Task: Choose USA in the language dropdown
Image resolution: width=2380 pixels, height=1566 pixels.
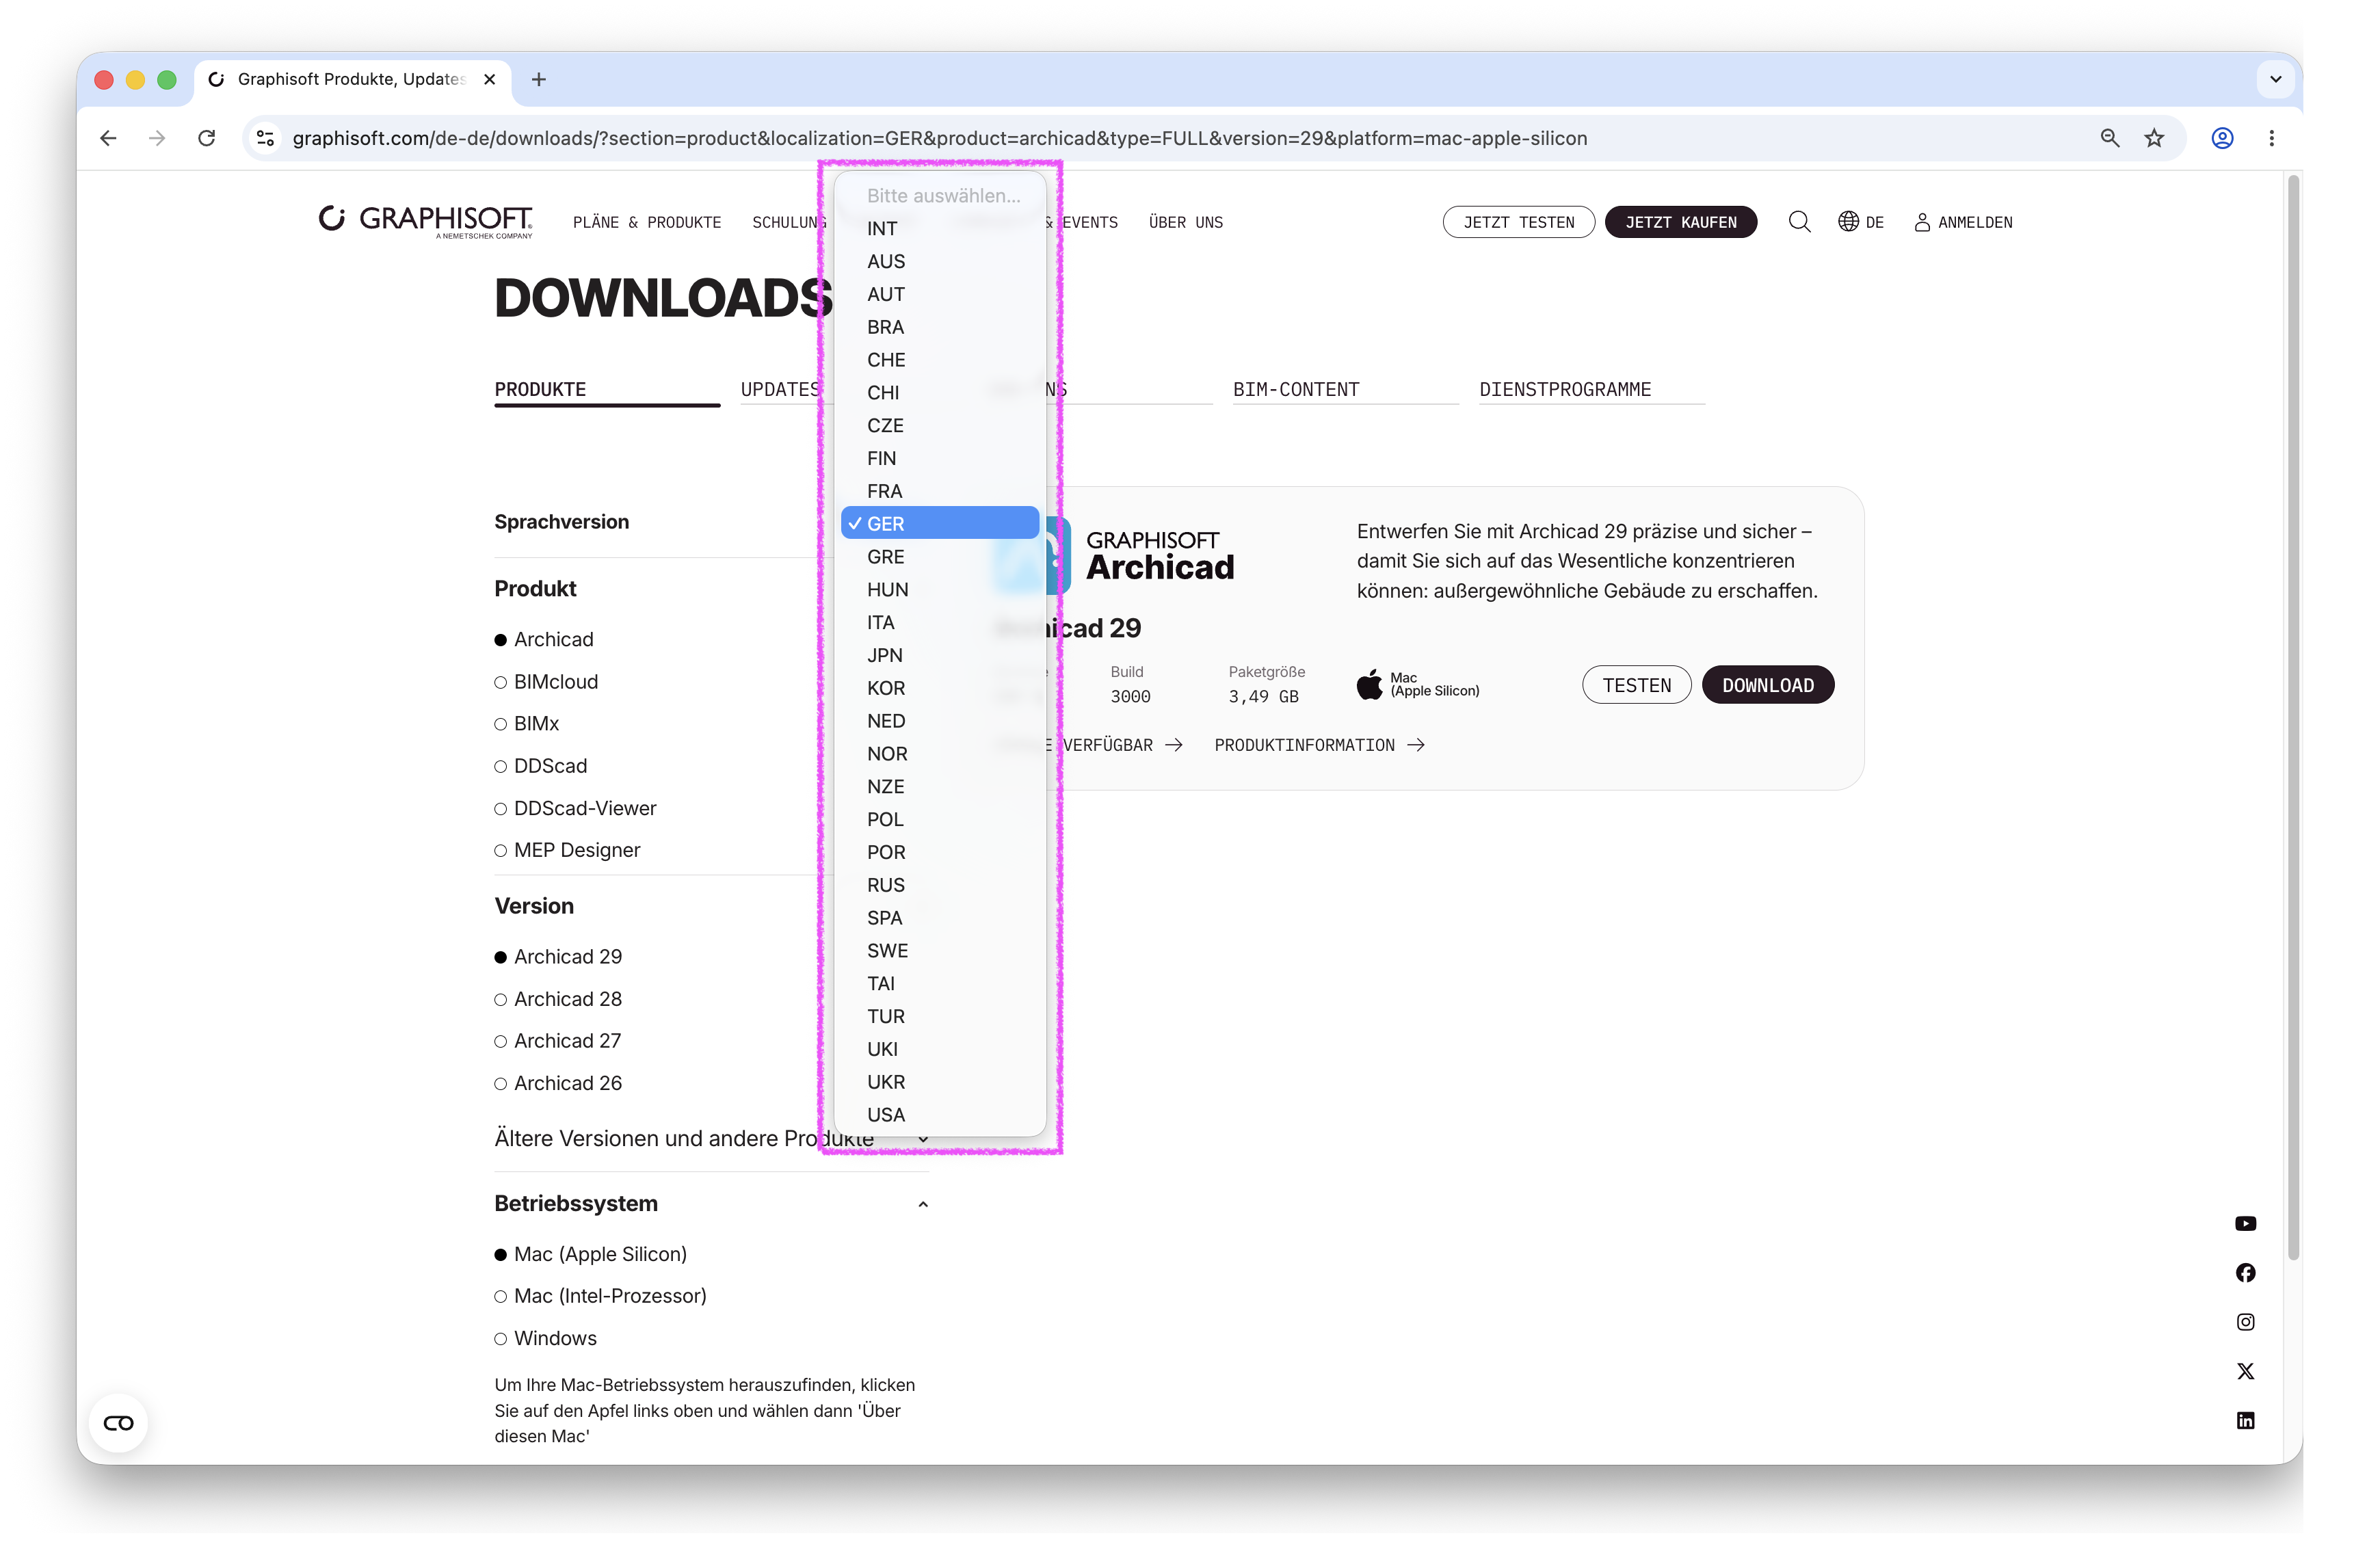Action: tap(940, 1114)
